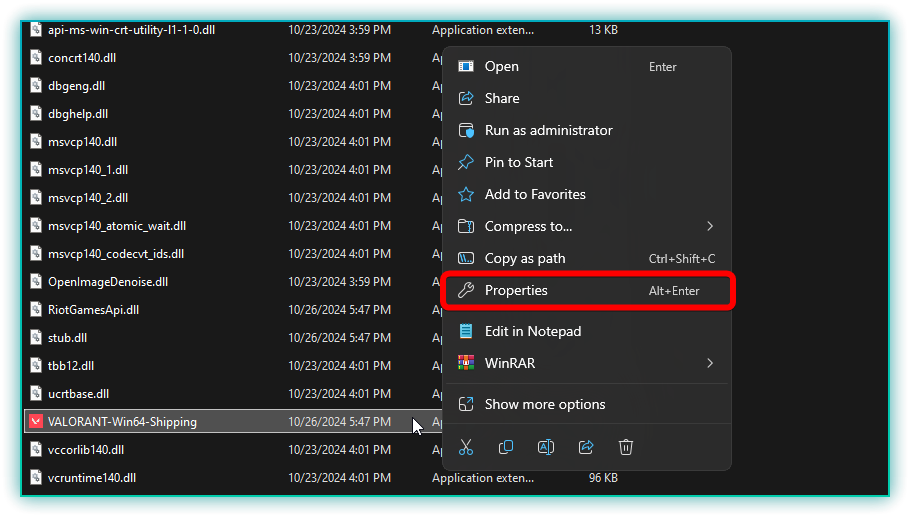Select the VALORANT-Win64-Shipping file name
The width and height of the screenshot is (910, 517).
122,421
